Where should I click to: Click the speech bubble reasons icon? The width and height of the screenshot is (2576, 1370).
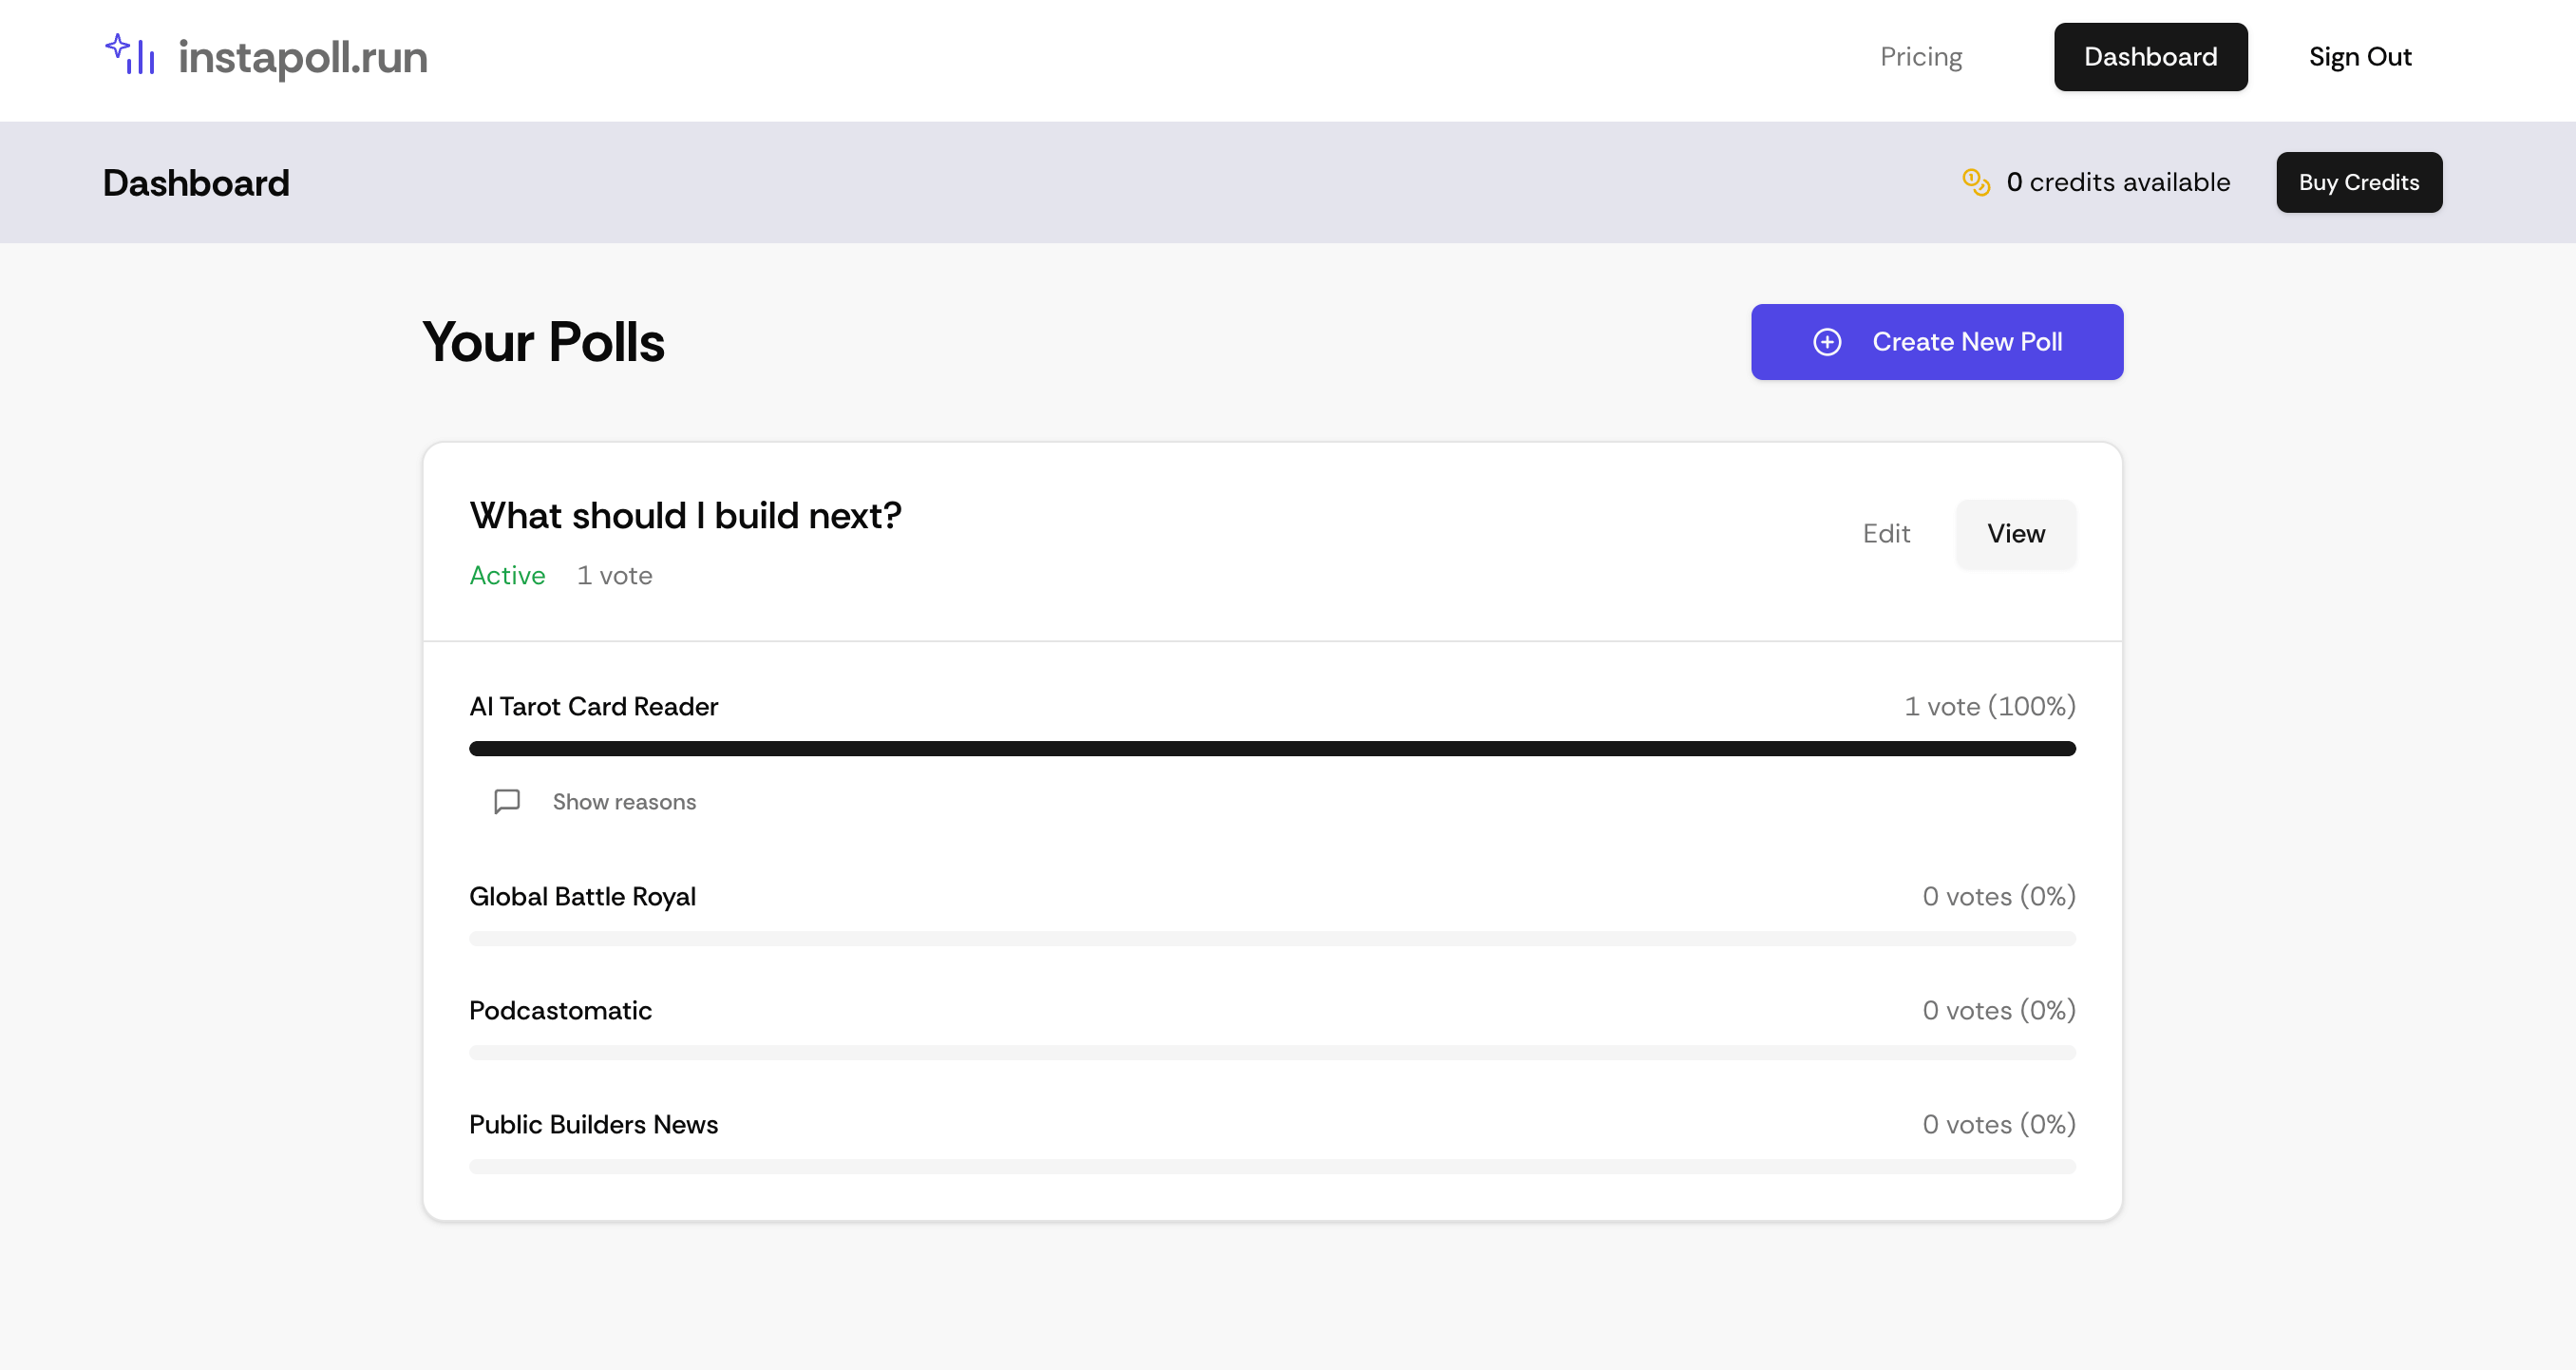[x=507, y=801]
